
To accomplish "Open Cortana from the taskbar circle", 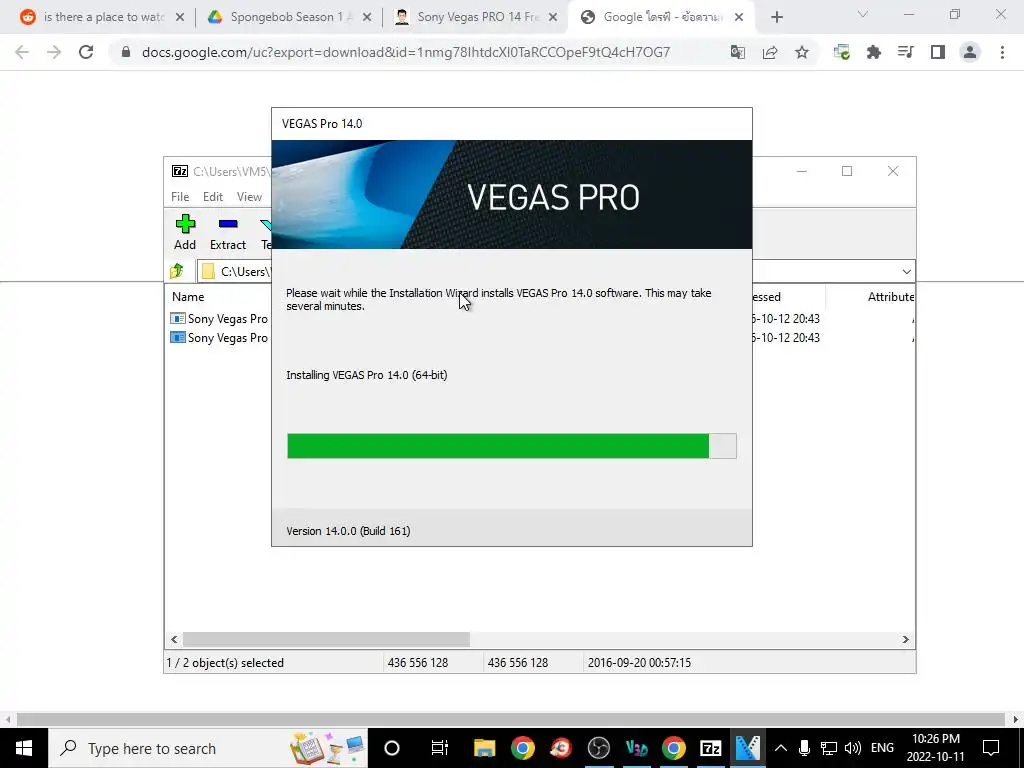I will [x=391, y=748].
